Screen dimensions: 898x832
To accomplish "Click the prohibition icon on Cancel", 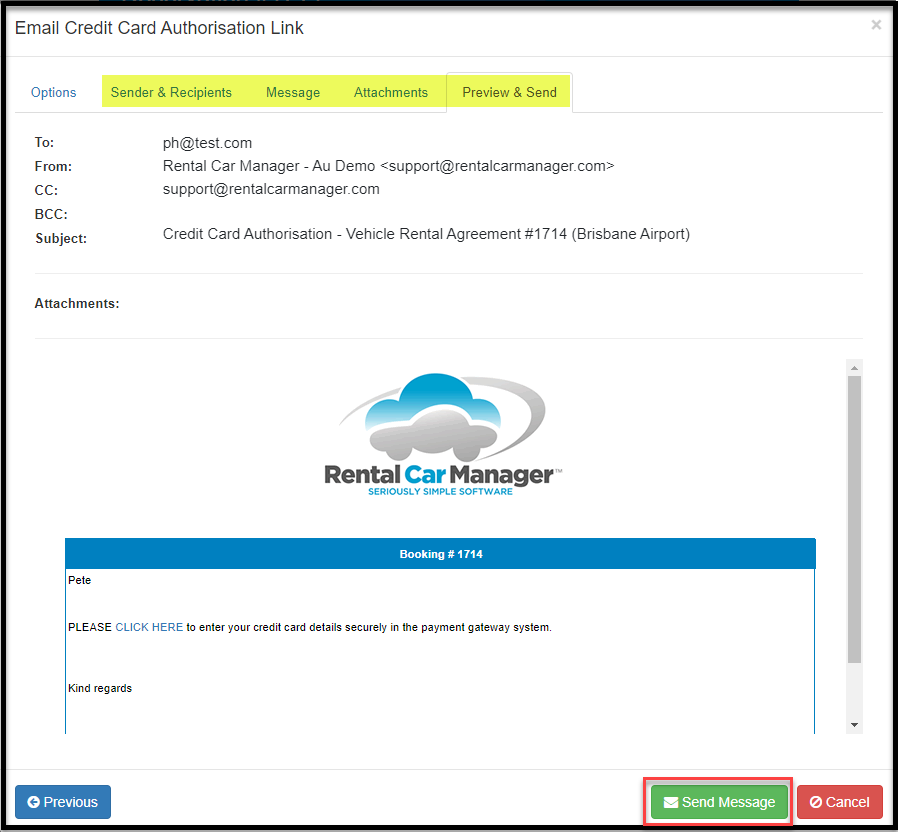I will (816, 802).
